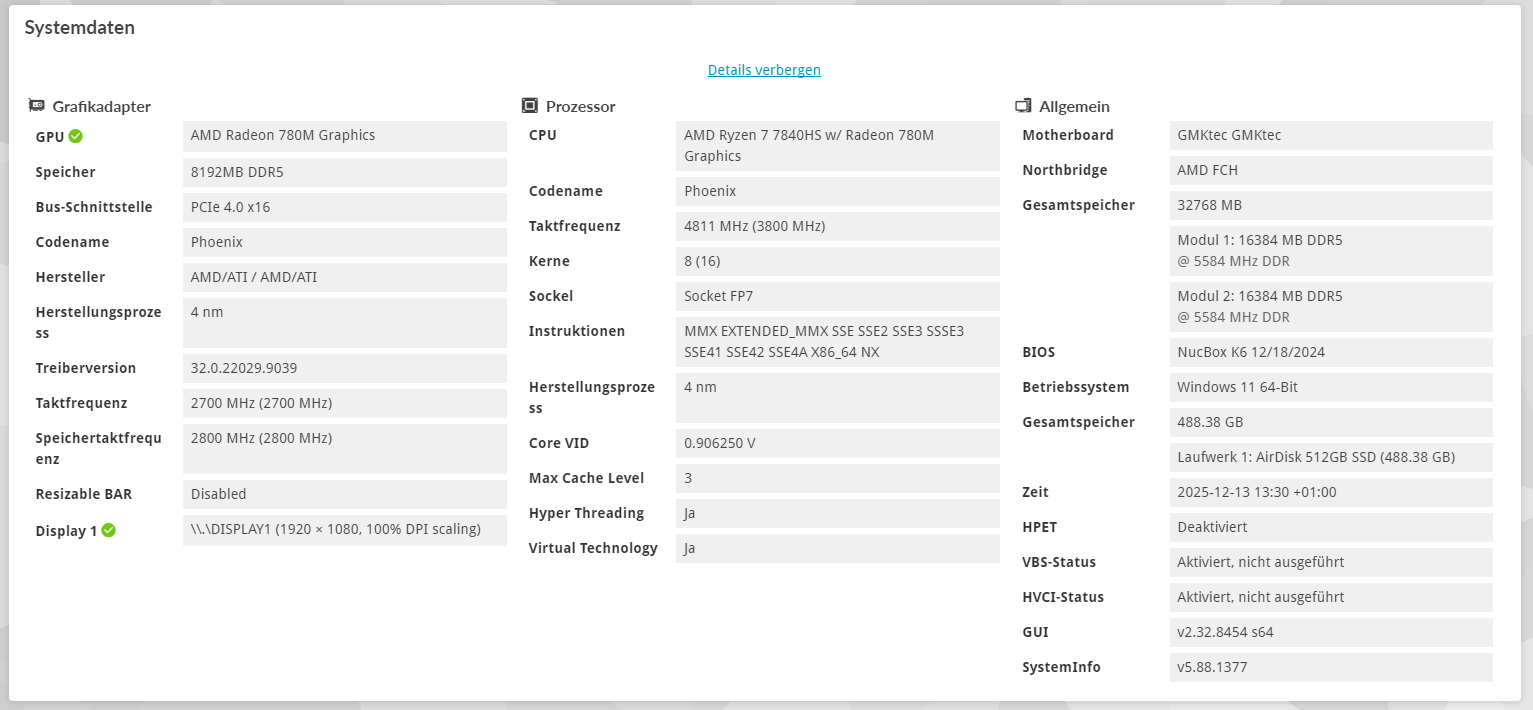Screen dimensions: 1533x710
Task: Click the 8 (16) cores value
Action: (838, 261)
